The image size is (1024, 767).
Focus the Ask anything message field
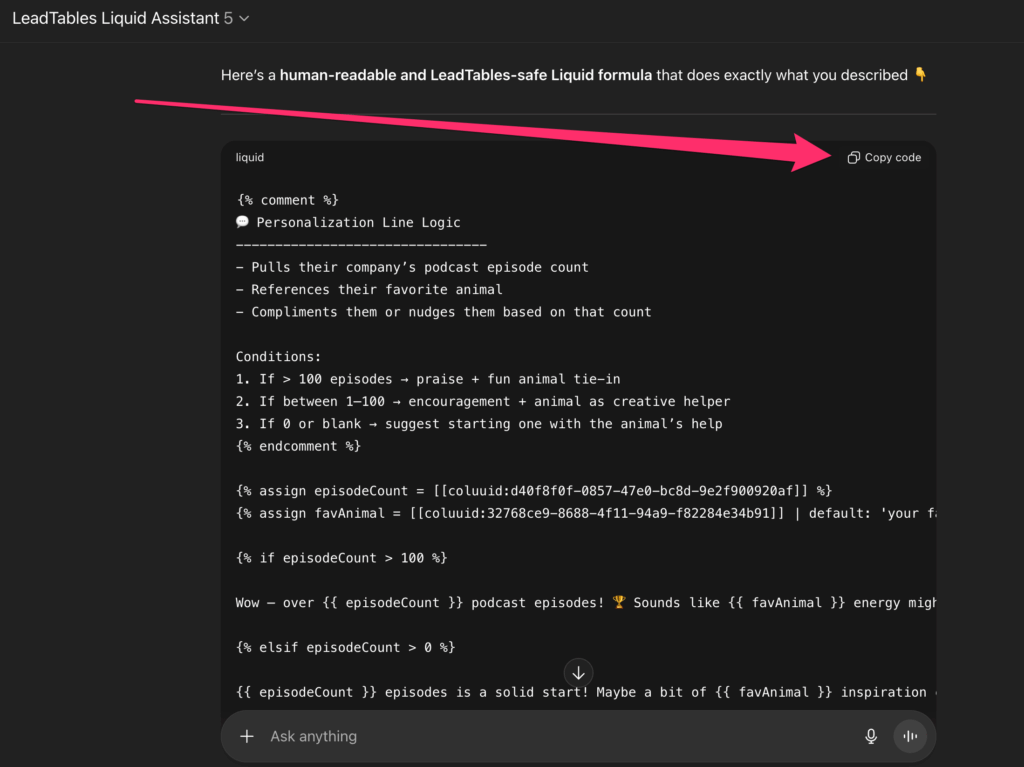550,737
